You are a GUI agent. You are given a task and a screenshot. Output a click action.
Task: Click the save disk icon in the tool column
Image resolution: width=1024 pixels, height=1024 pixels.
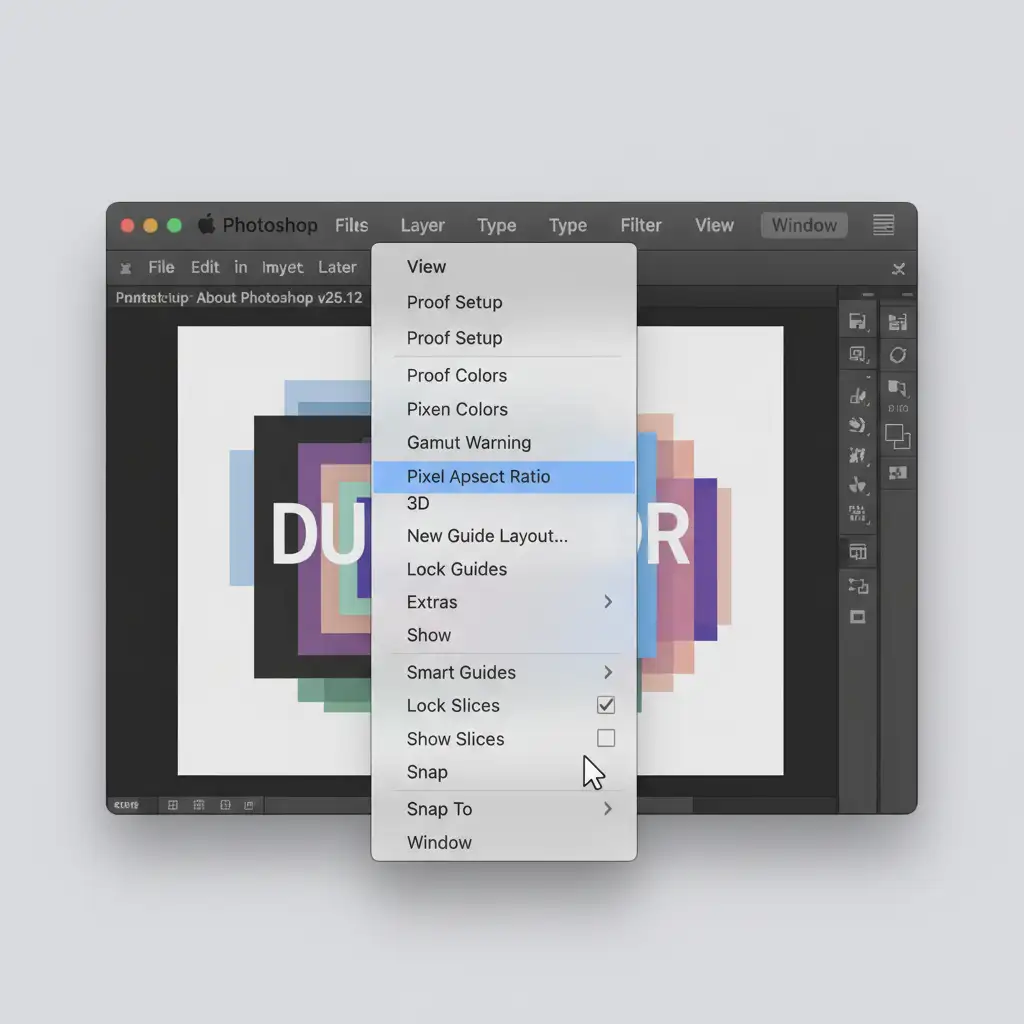[x=857, y=322]
